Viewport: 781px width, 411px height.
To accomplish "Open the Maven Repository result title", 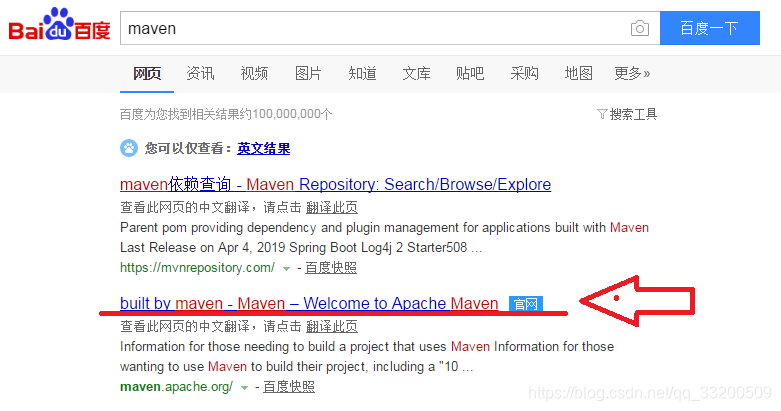I will coord(335,184).
